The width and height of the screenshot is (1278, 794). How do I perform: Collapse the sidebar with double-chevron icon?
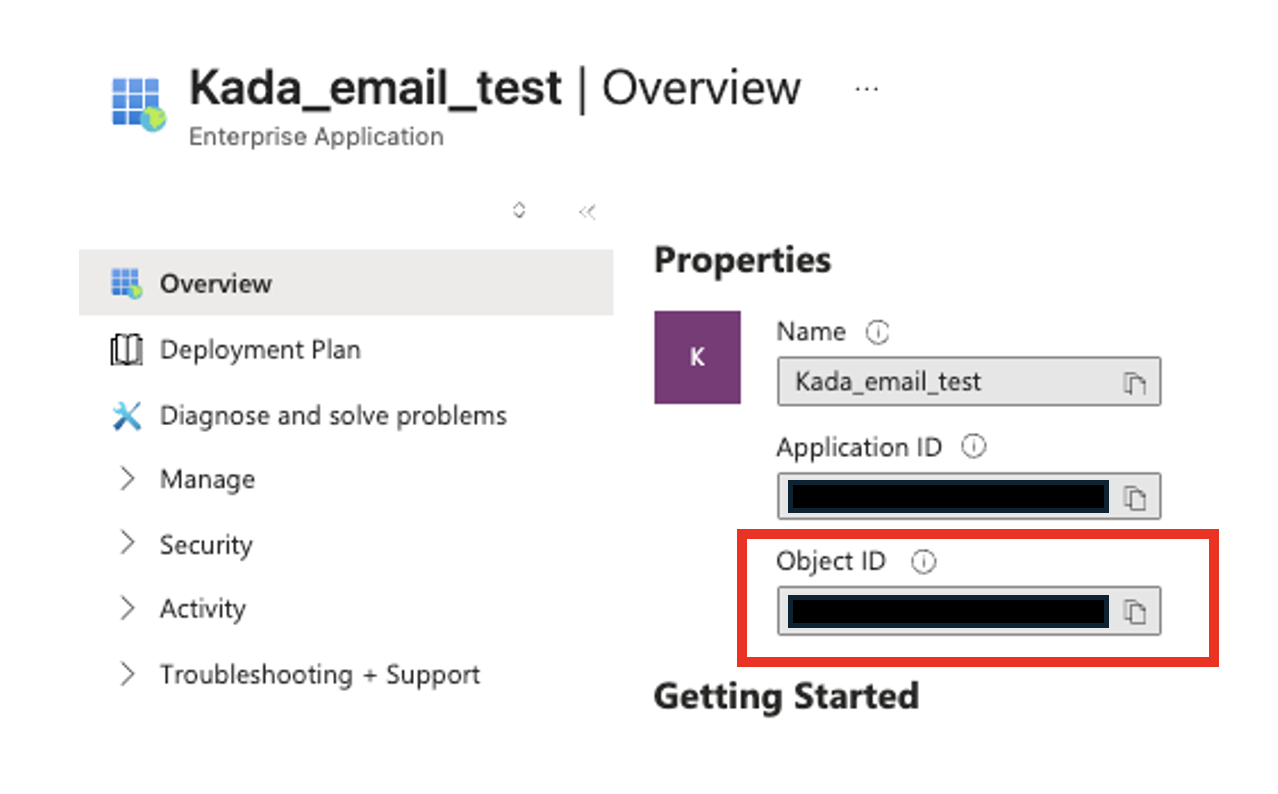coord(587,212)
